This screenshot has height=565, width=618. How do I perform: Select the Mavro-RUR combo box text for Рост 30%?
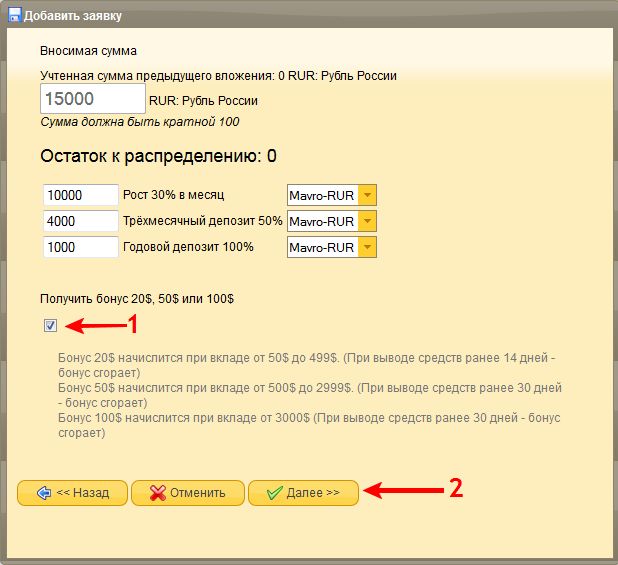[x=322, y=195]
